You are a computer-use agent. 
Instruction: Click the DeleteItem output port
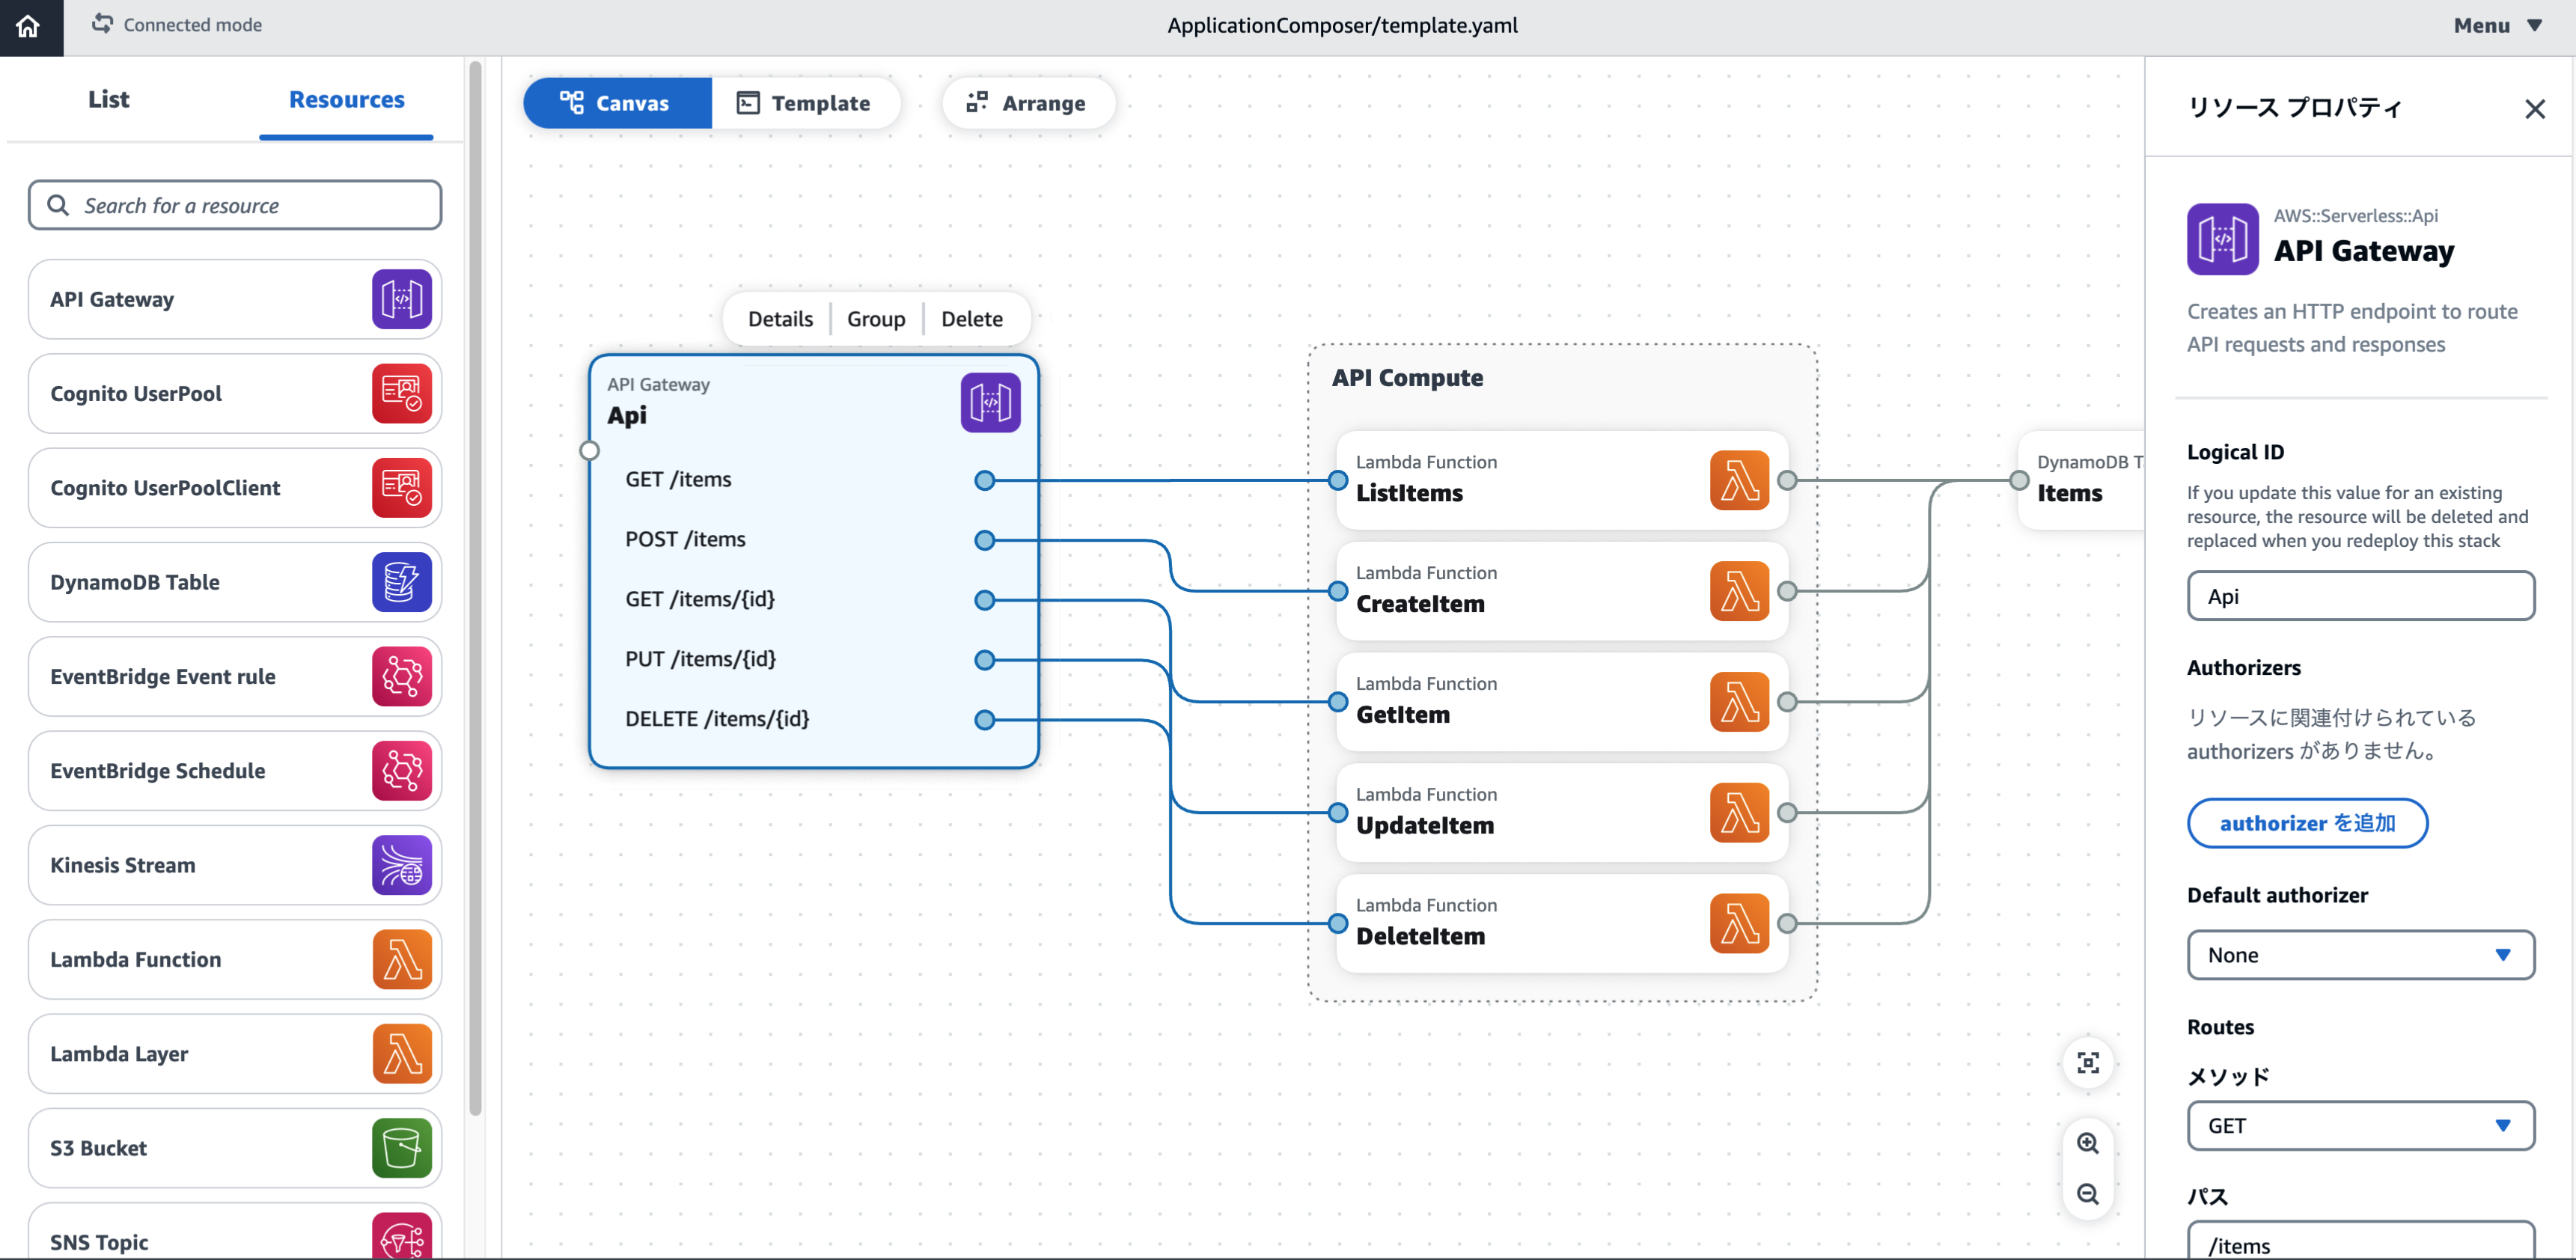coord(1788,924)
